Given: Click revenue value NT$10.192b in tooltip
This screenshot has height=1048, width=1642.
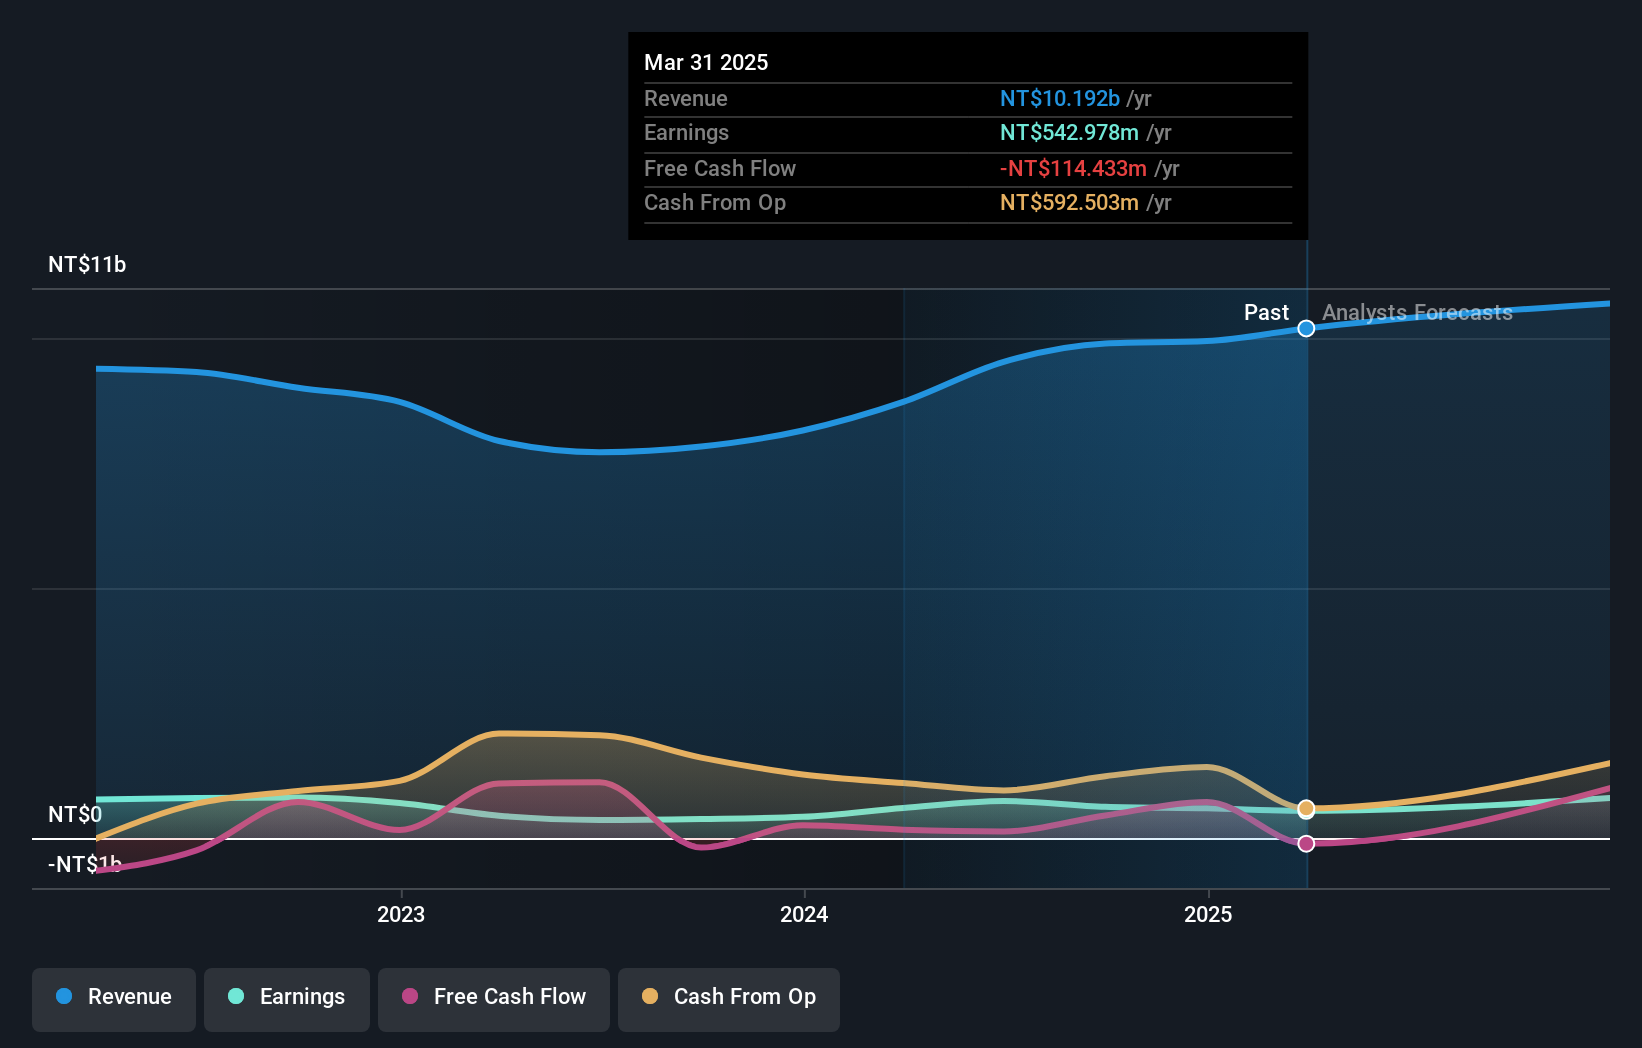Looking at the screenshot, I should pyautogui.click(x=1060, y=98).
